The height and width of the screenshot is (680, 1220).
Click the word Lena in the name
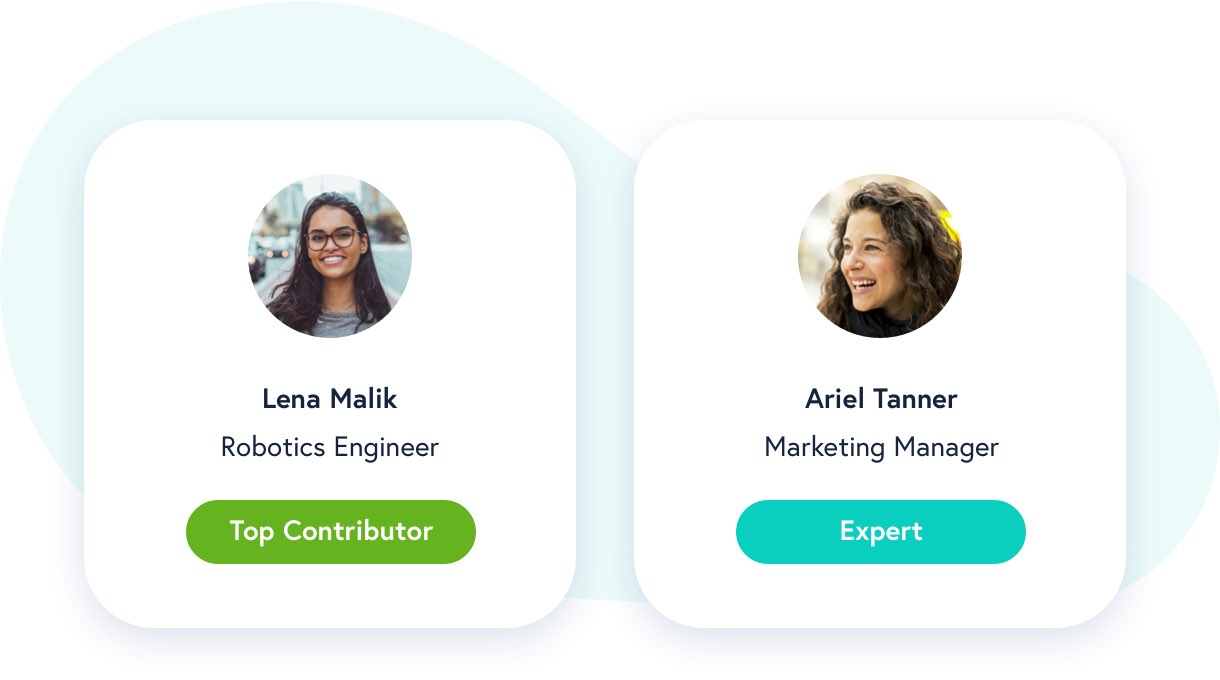(291, 399)
